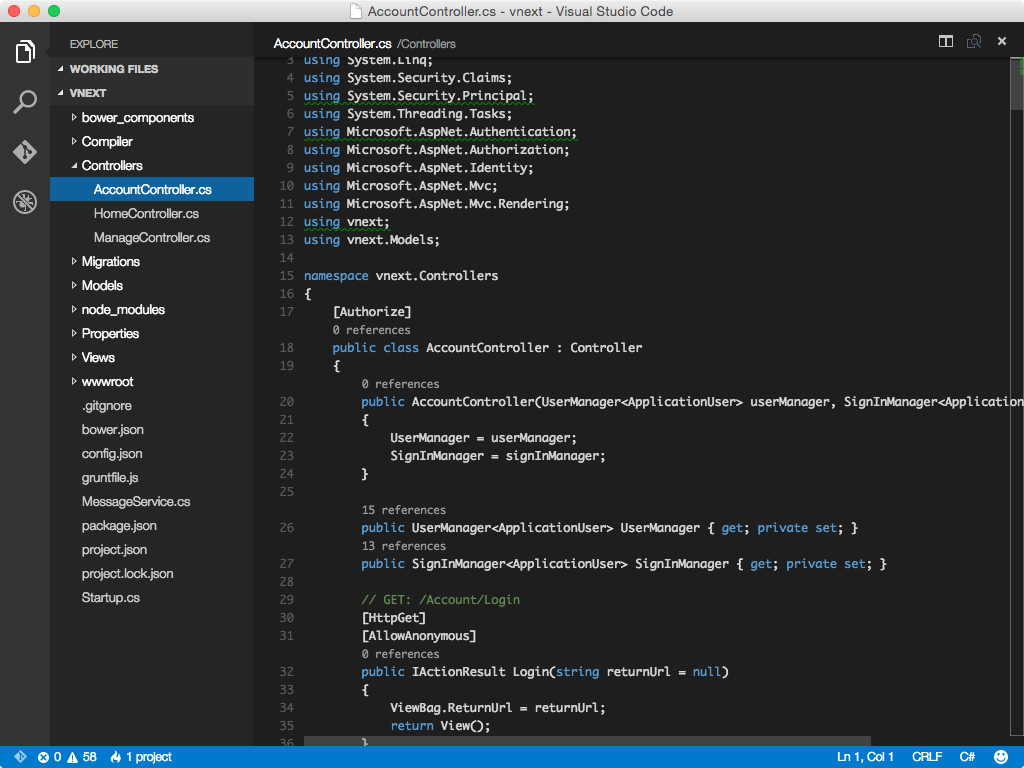Open MessageService.cs file
Viewport: 1024px width, 768px height.
tap(152, 502)
